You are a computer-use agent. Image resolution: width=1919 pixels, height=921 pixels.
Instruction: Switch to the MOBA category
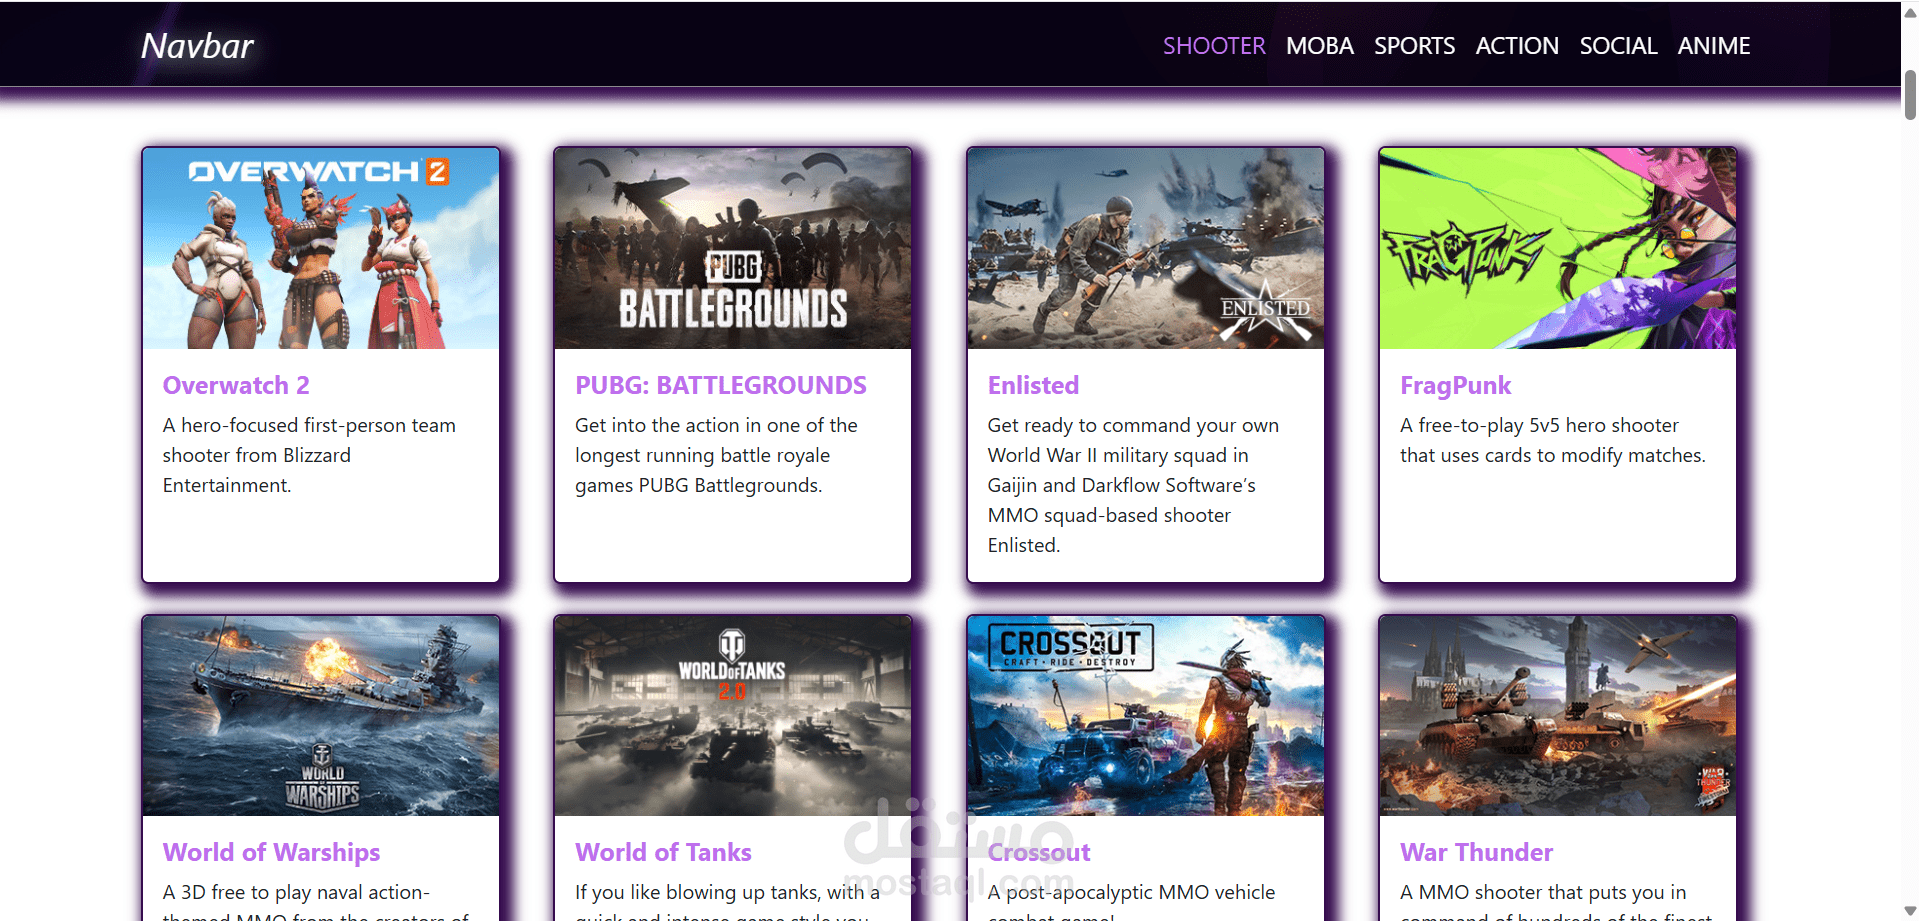pos(1320,46)
